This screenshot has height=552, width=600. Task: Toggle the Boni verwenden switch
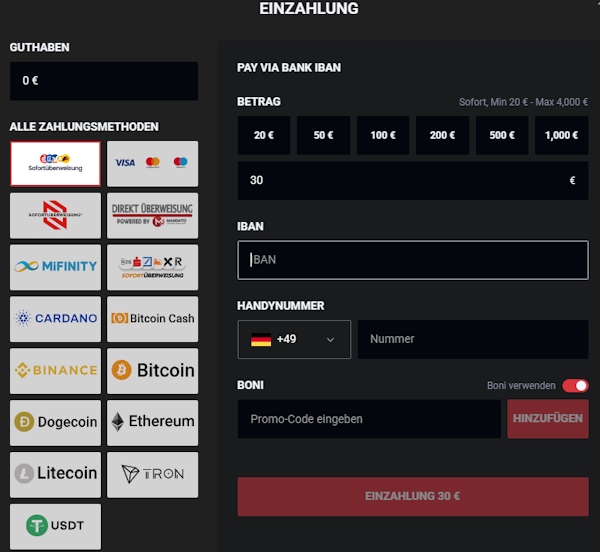tap(575, 386)
